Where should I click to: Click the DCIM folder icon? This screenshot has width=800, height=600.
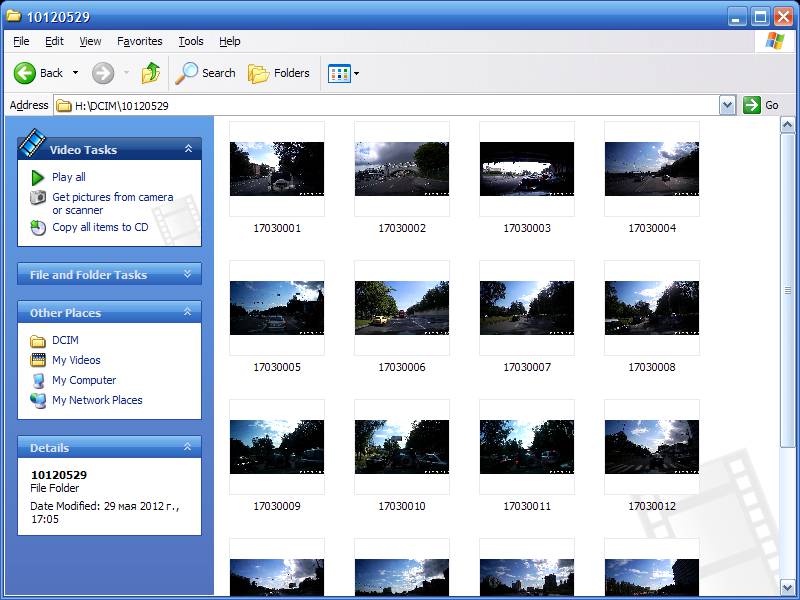click(x=38, y=340)
